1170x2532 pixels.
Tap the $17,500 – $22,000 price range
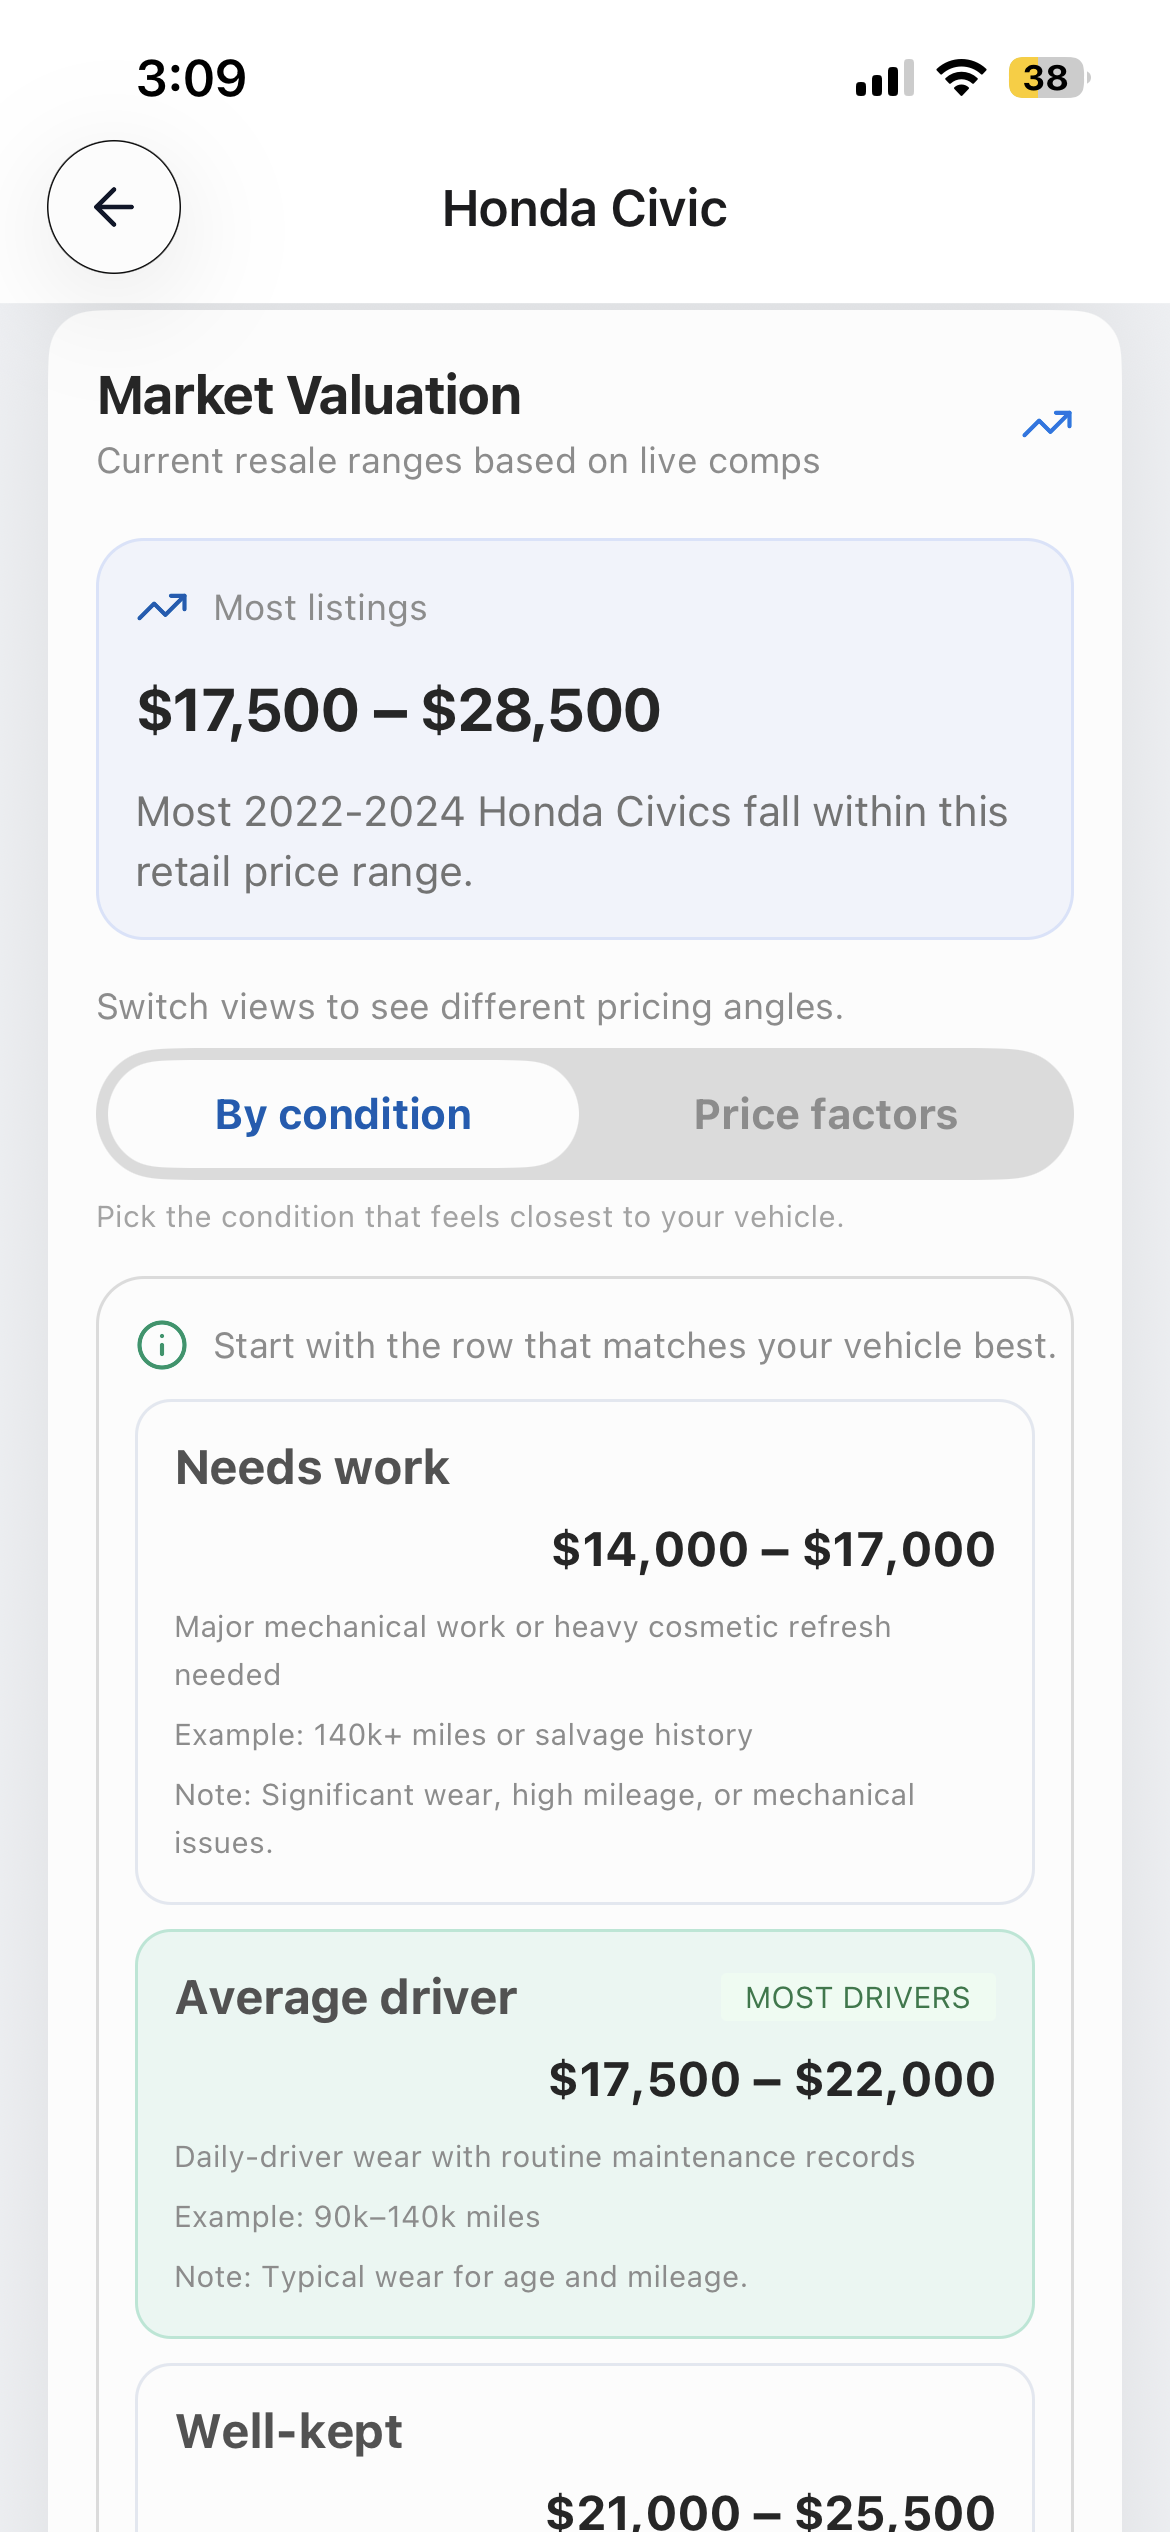(771, 2079)
